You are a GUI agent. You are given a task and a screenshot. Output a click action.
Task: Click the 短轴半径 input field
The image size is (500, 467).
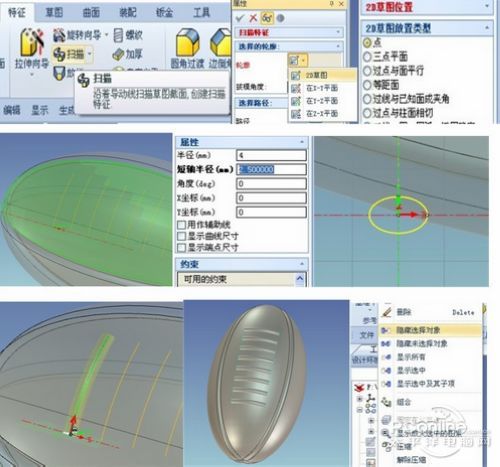point(271,169)
